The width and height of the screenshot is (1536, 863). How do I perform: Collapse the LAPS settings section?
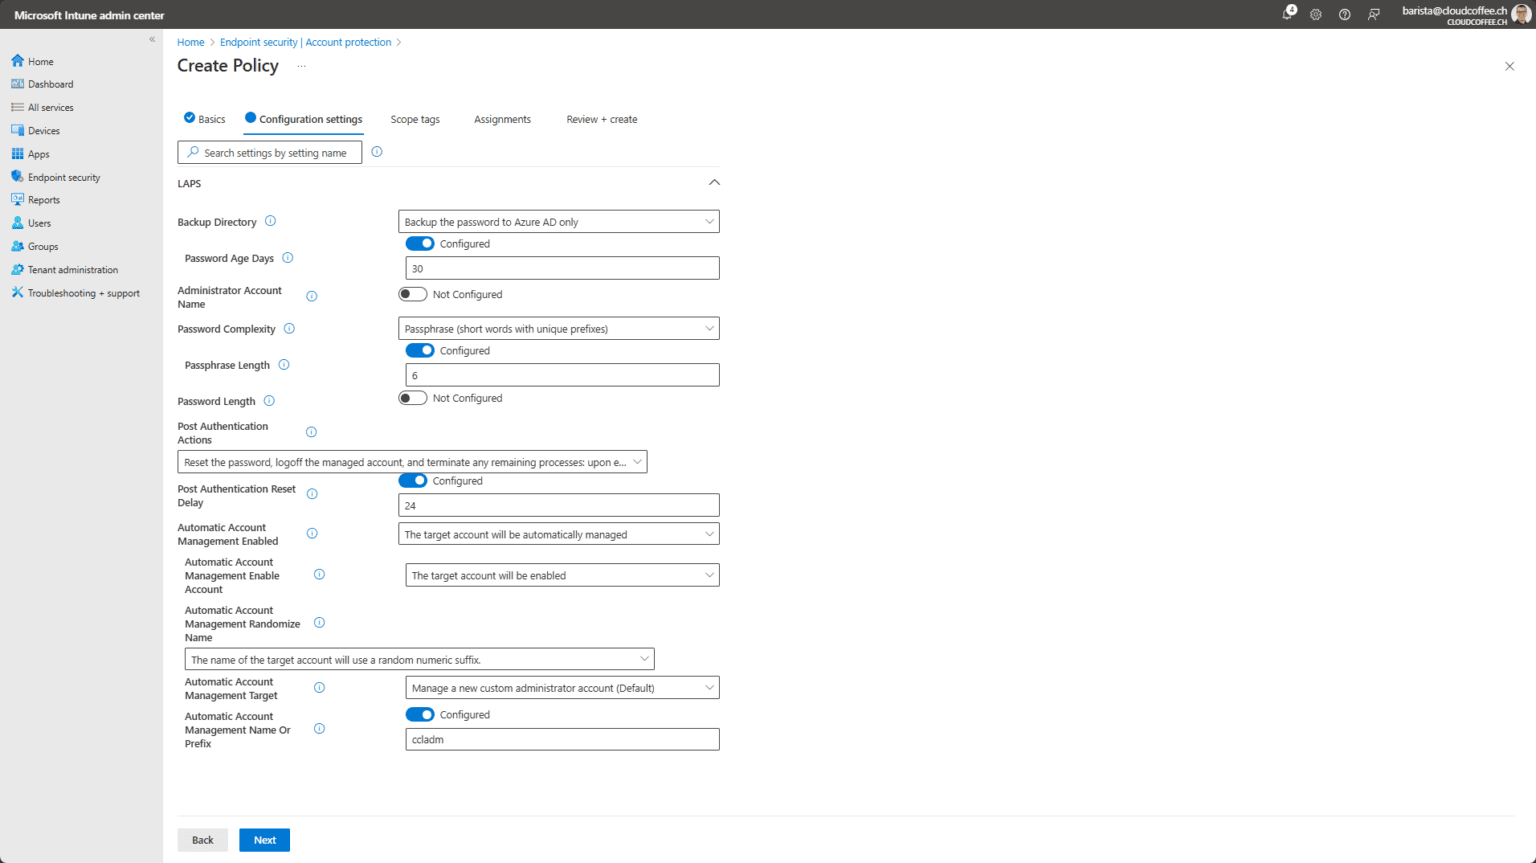(x=714, y=182)
